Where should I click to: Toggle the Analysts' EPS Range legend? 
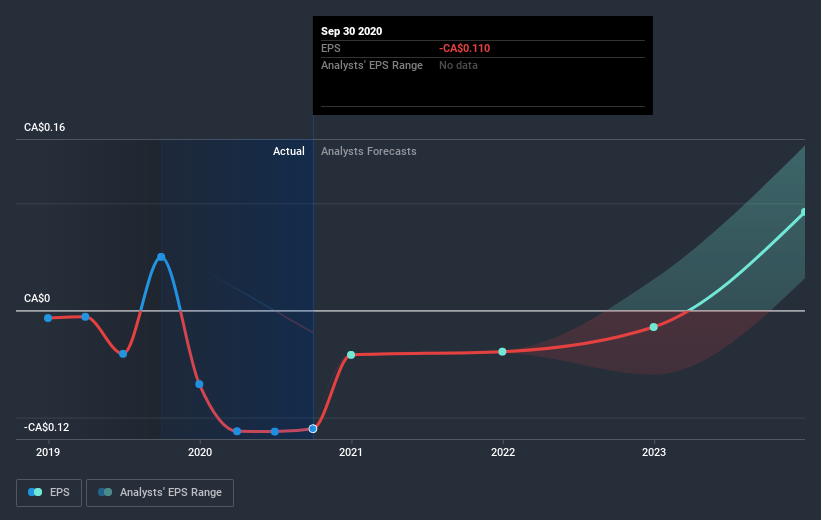[160, 492]
